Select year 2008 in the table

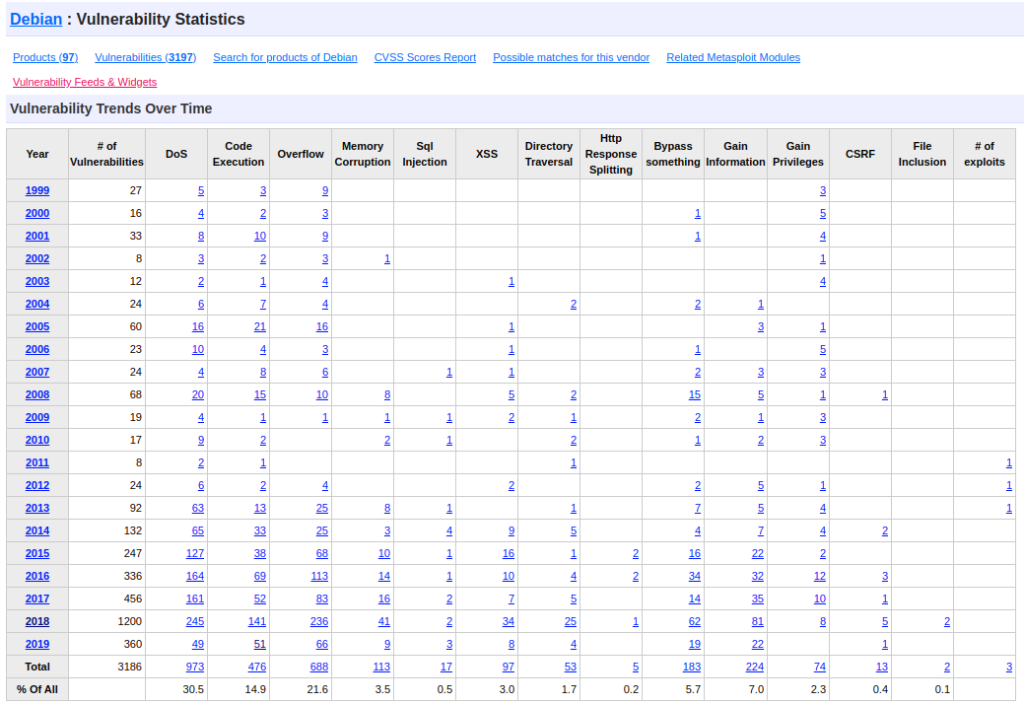37,395
